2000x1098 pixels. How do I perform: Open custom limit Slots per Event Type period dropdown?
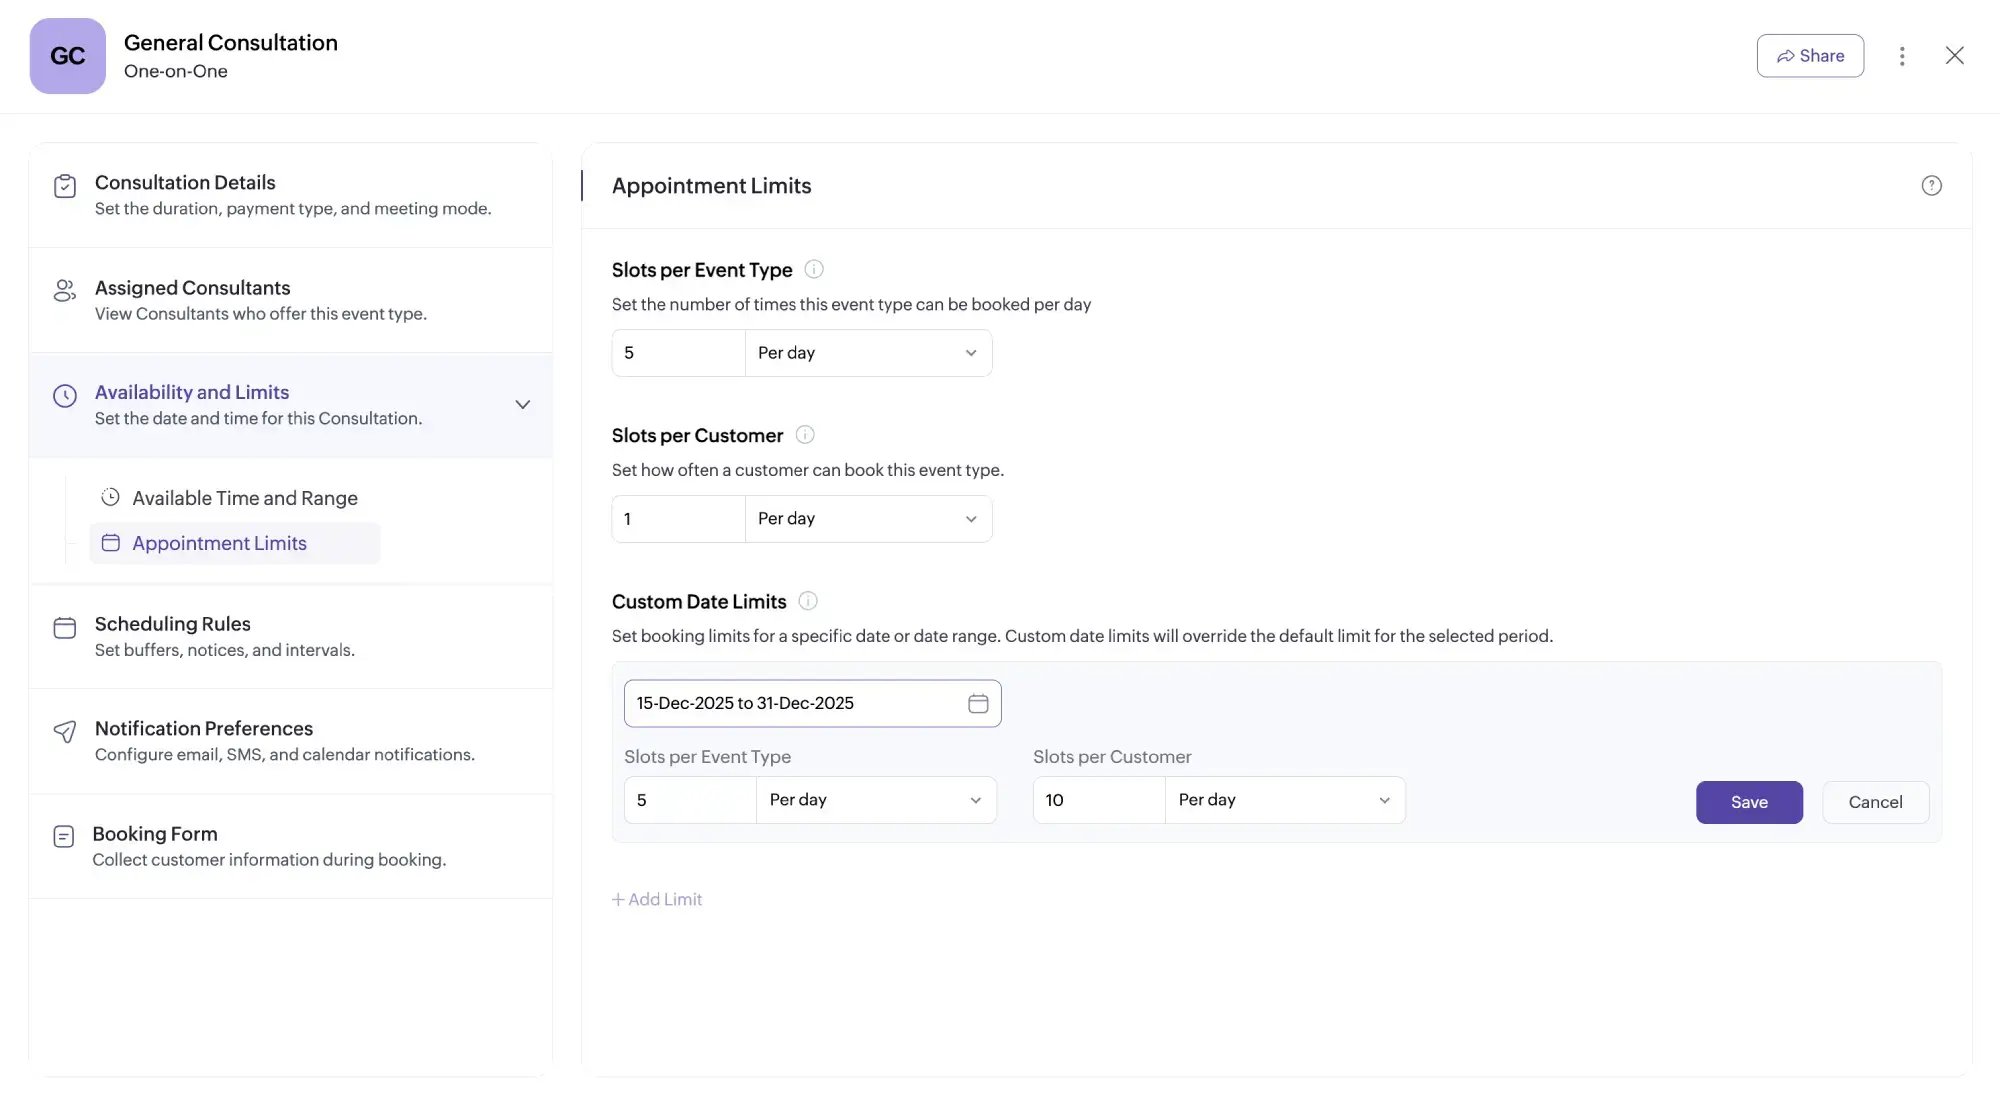coord(875,800)
